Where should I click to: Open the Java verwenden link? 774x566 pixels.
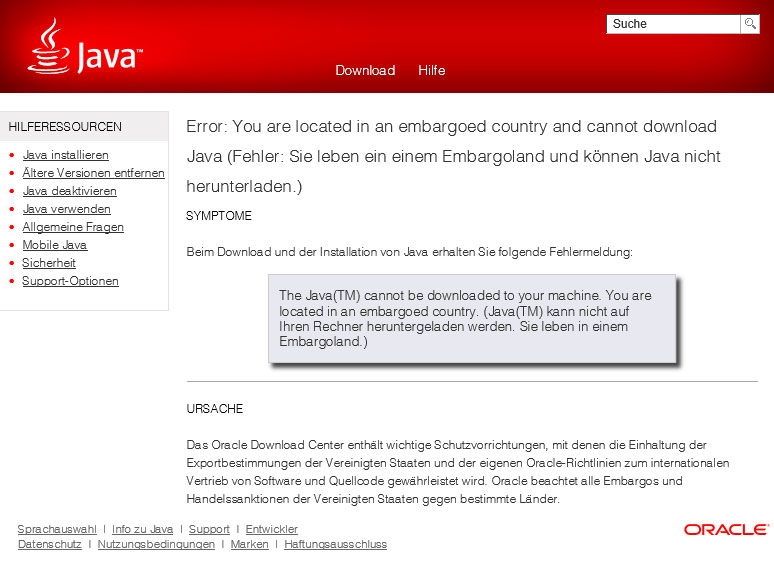coord(67,209)
